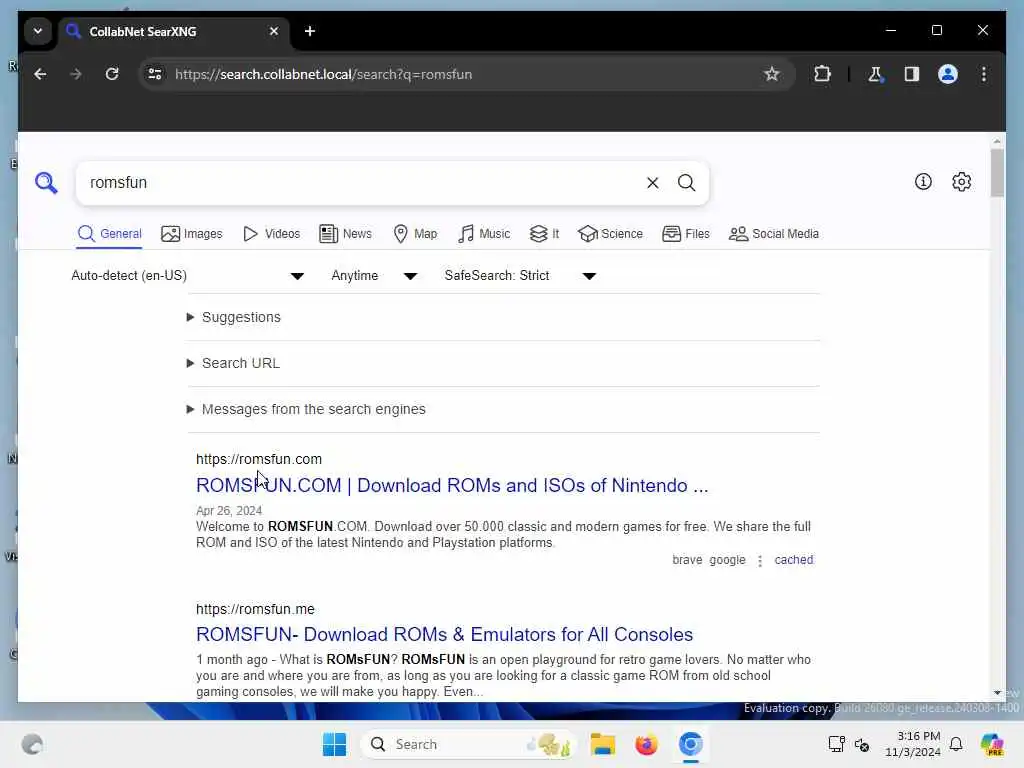
Task: Open the cached link for romsfun.com
Action: tap(793, 560)
